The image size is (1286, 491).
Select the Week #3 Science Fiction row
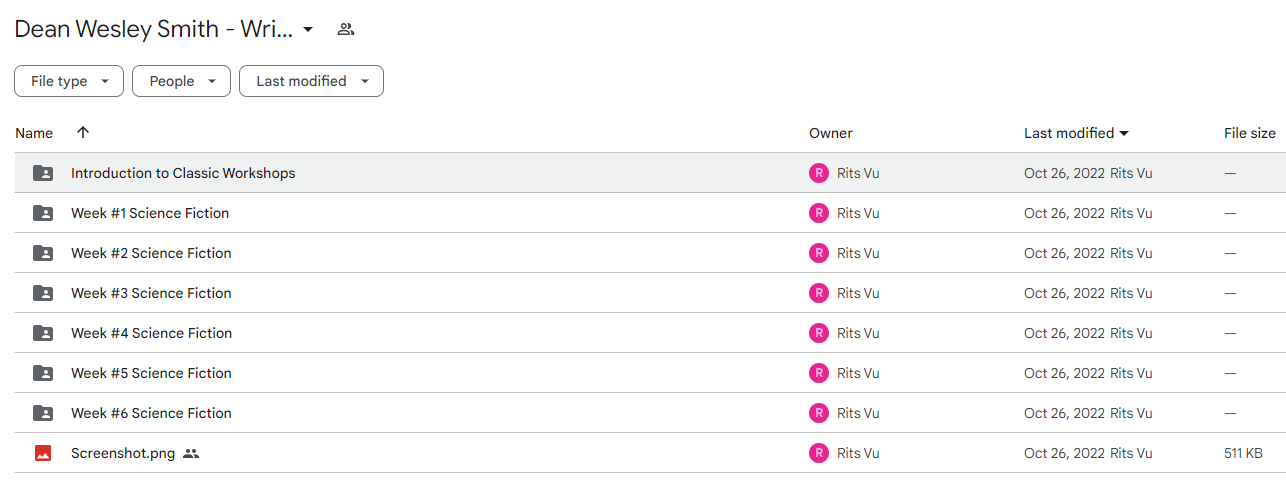(x=650, y=293)
